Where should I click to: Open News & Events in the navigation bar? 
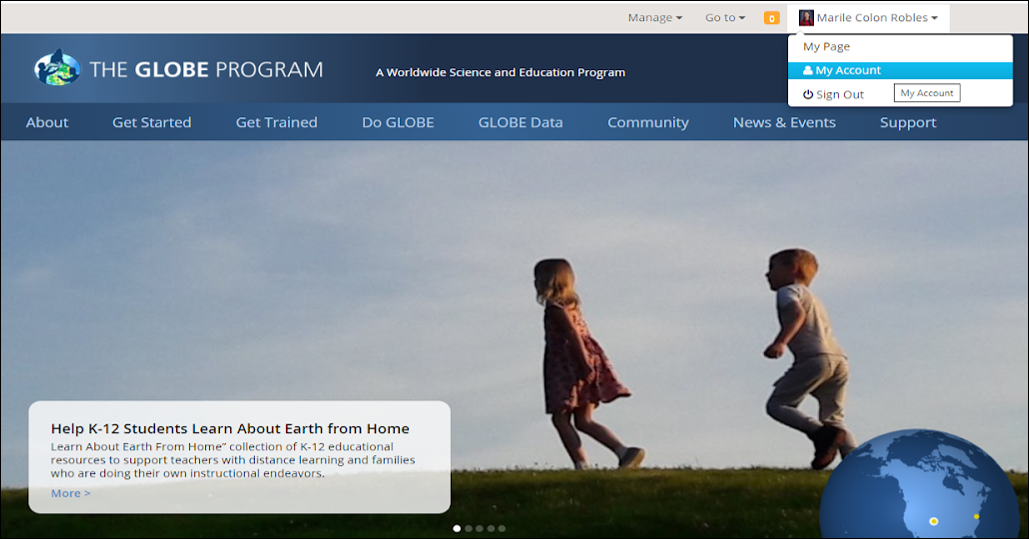pos(783,122)
